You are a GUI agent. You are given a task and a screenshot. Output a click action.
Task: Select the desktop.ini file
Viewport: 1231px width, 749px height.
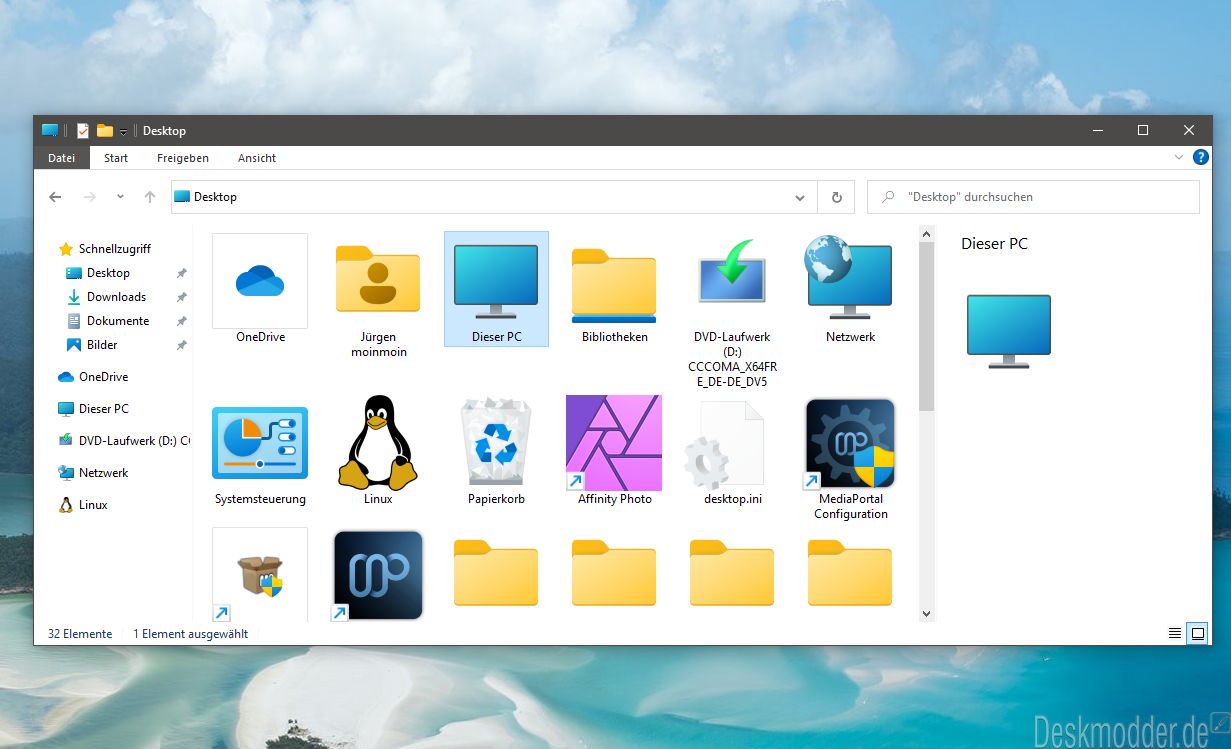(x=723, y=445)
